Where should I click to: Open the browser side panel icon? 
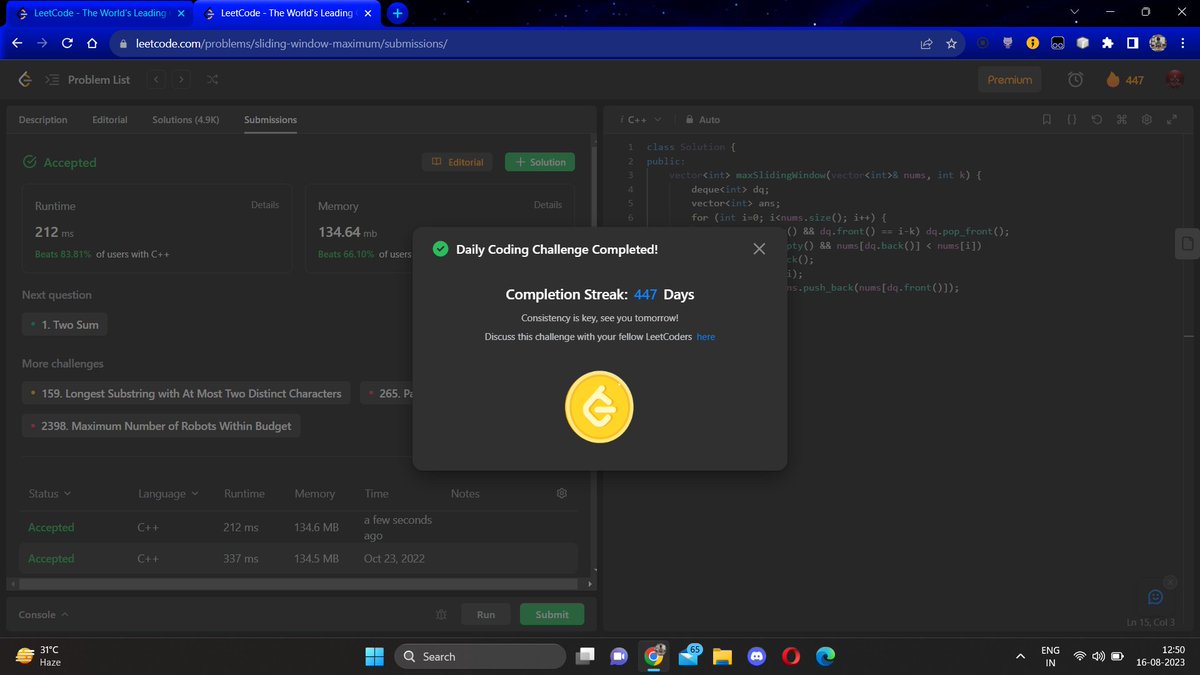pos(1132,44)
